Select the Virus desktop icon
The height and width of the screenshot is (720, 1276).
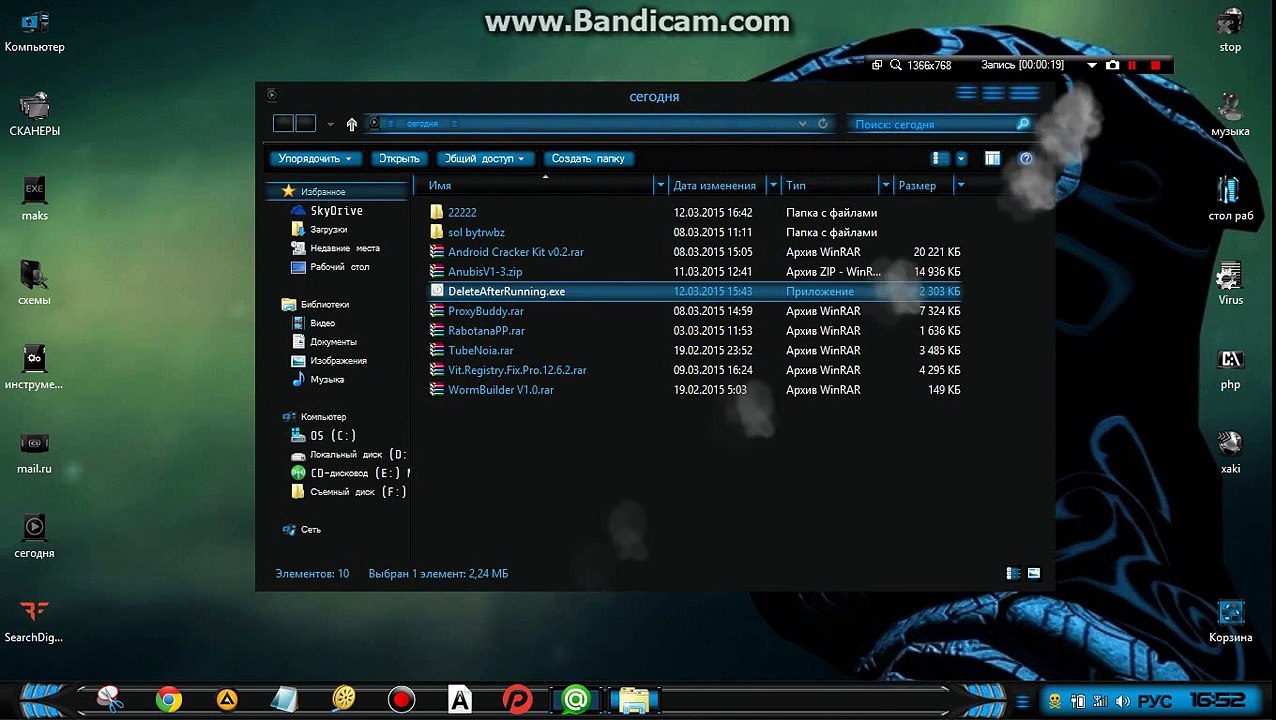click(x=1230, y=283)
